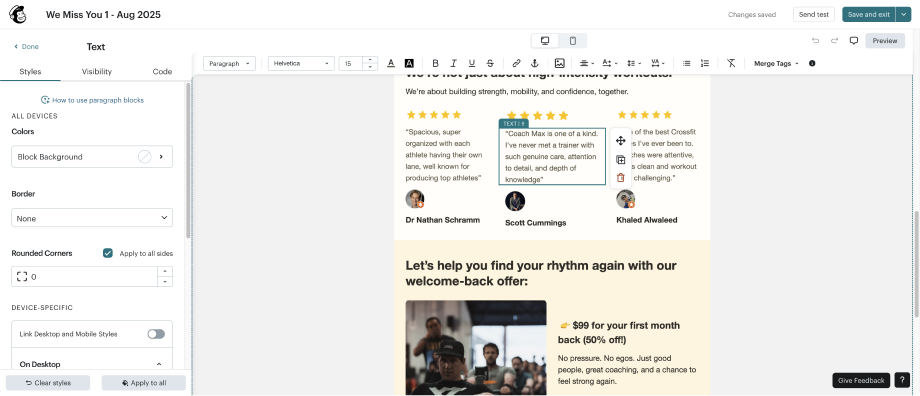The width and height of the screenshot is (920, 396).
Task: Click the name text Scott Cummings
Action: (x=536, y=223)
